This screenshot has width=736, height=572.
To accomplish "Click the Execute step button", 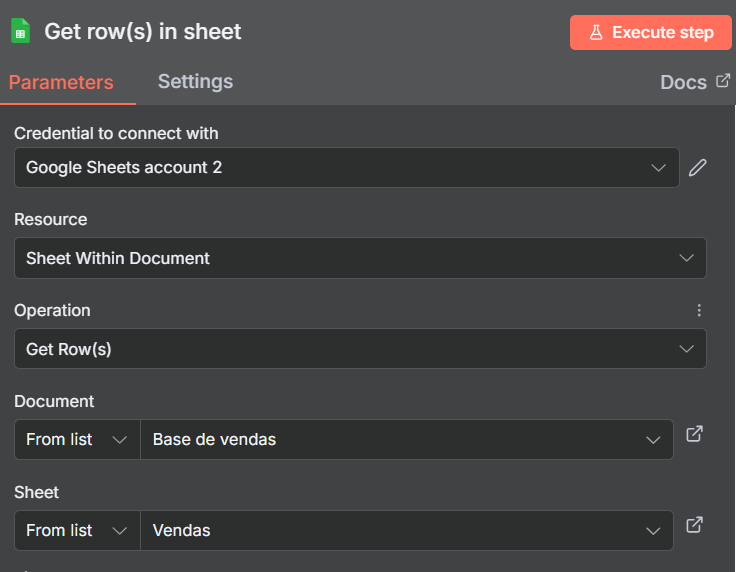I will click(x=651, y=32).
